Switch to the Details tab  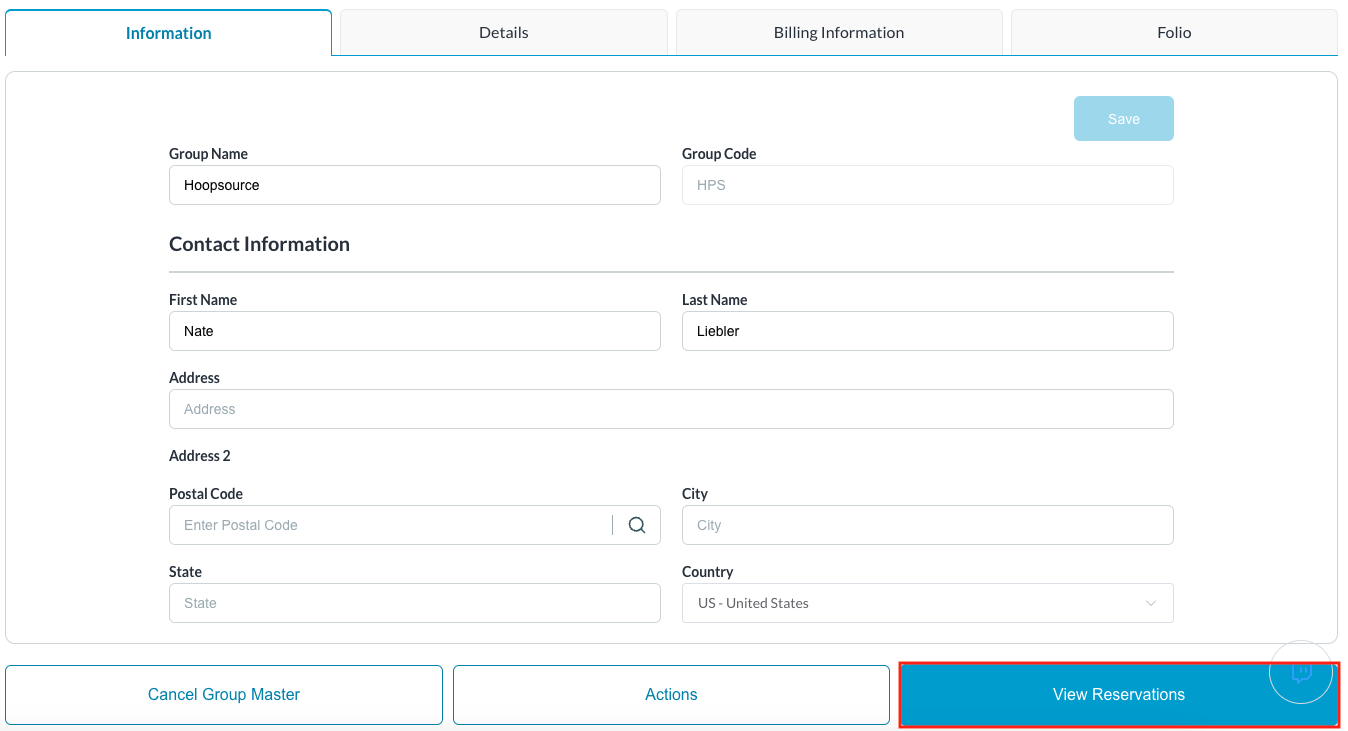[503, 33]
